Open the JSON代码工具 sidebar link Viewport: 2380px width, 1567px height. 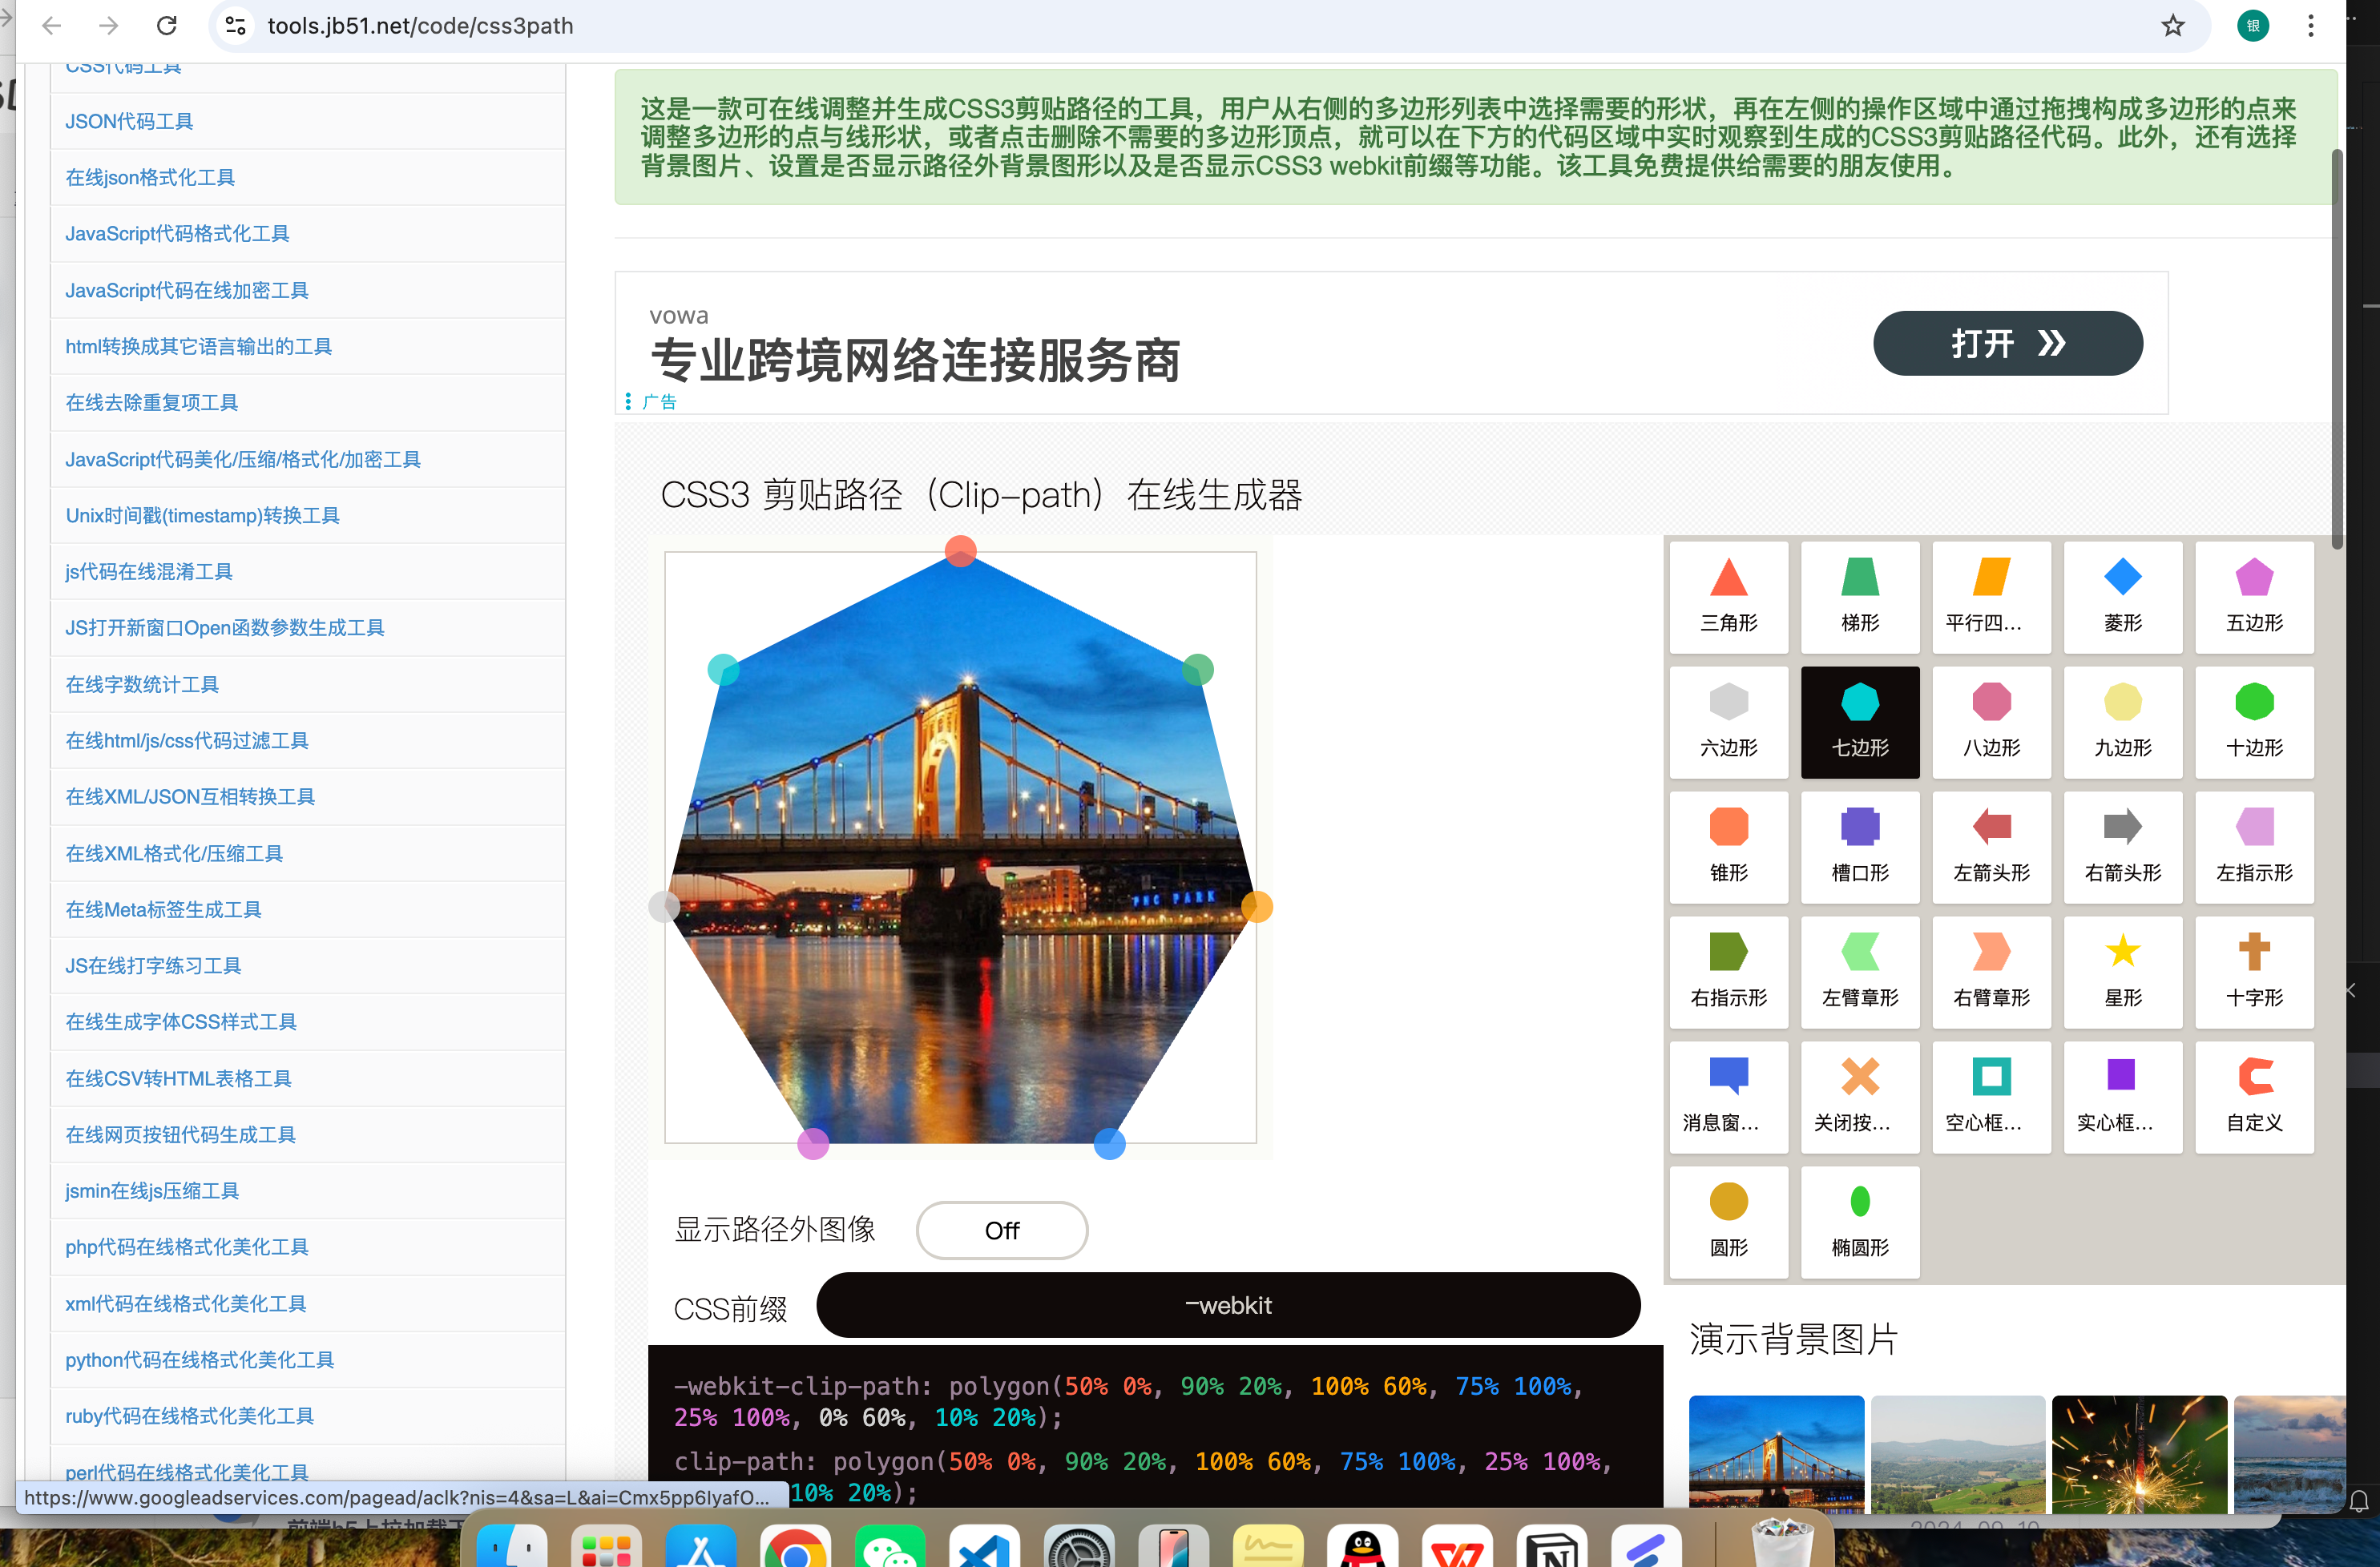pos(129,121)
